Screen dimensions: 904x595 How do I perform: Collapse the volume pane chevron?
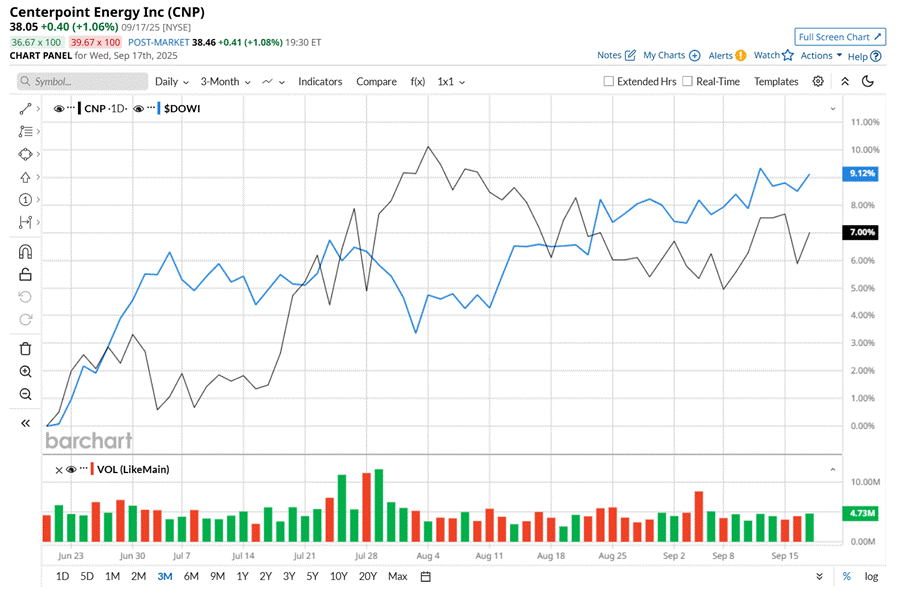(833, 470)
